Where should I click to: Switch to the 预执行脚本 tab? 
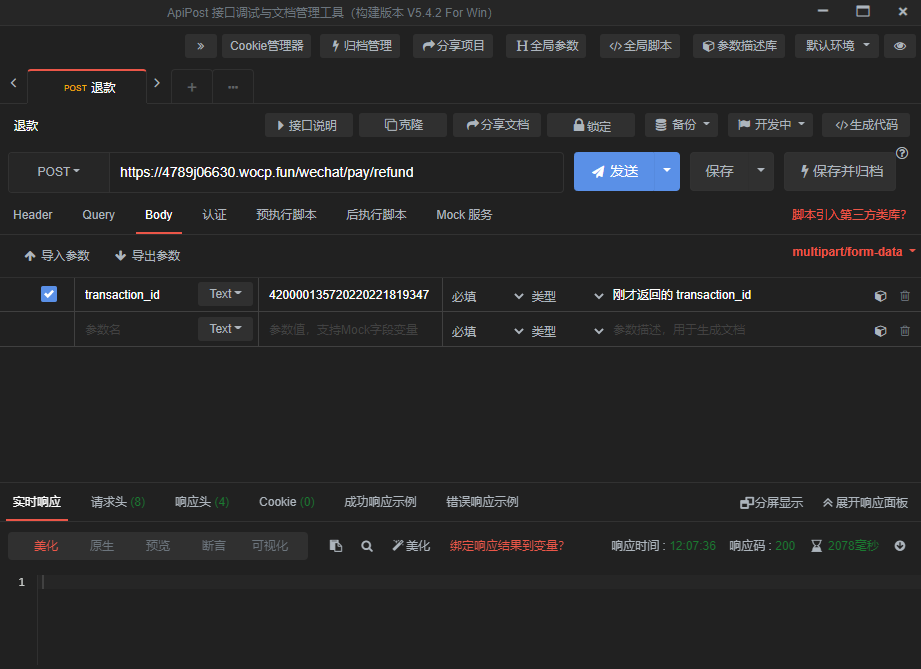pyautogui.click(x=286, y=215)
